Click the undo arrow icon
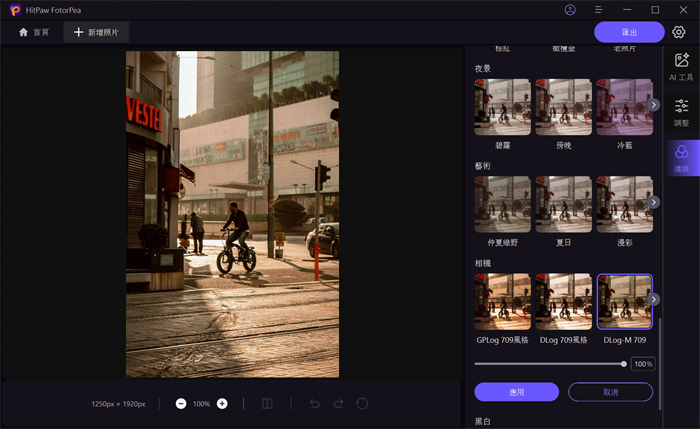This screenshot has width=700, height=429. pos(314,404)
